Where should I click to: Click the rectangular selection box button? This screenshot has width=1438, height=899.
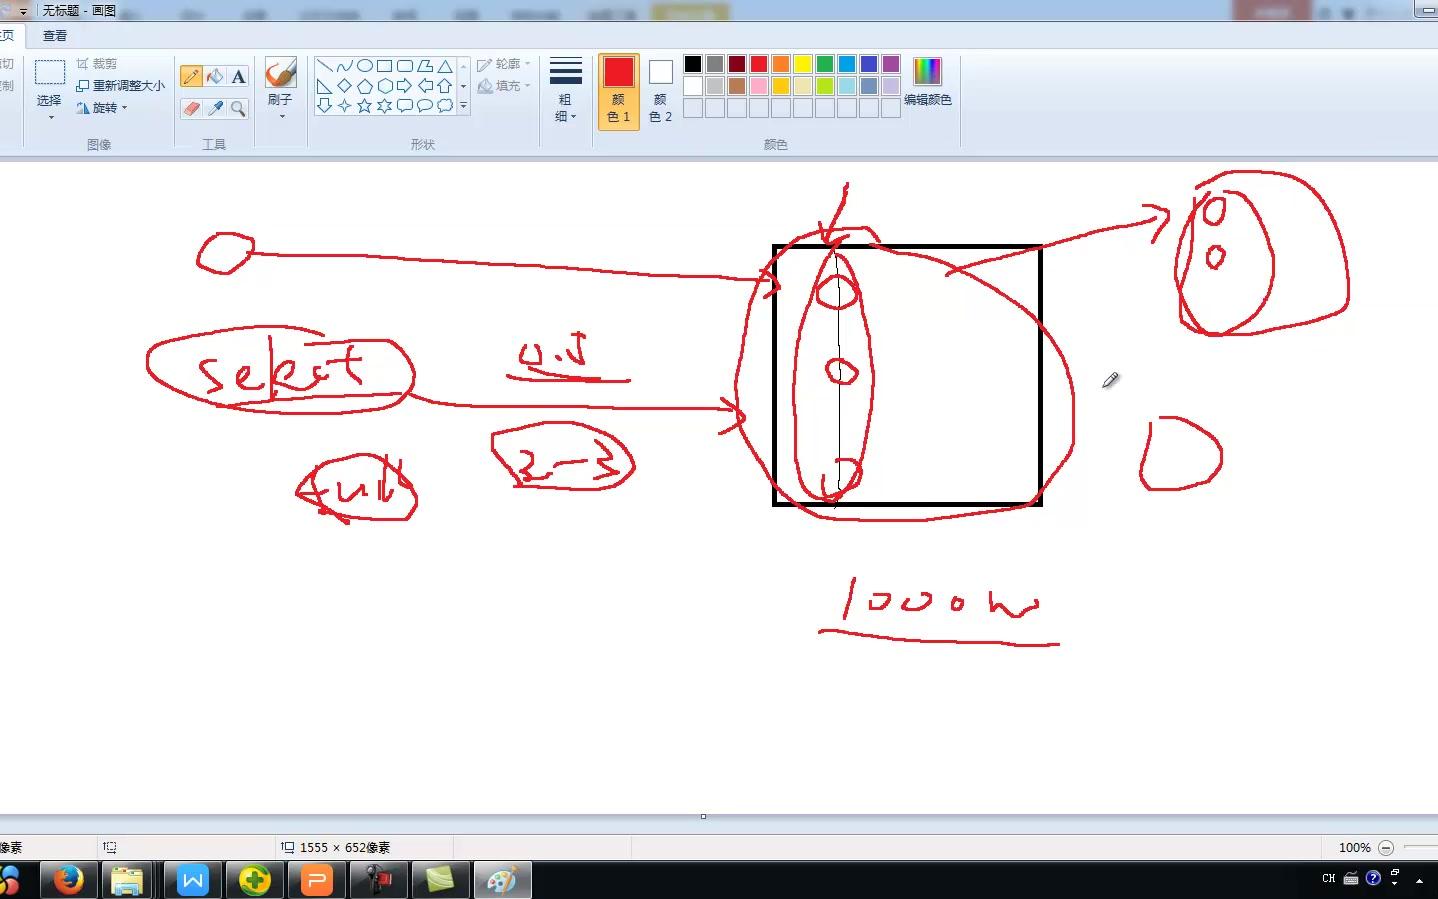[x=50, y=73]
